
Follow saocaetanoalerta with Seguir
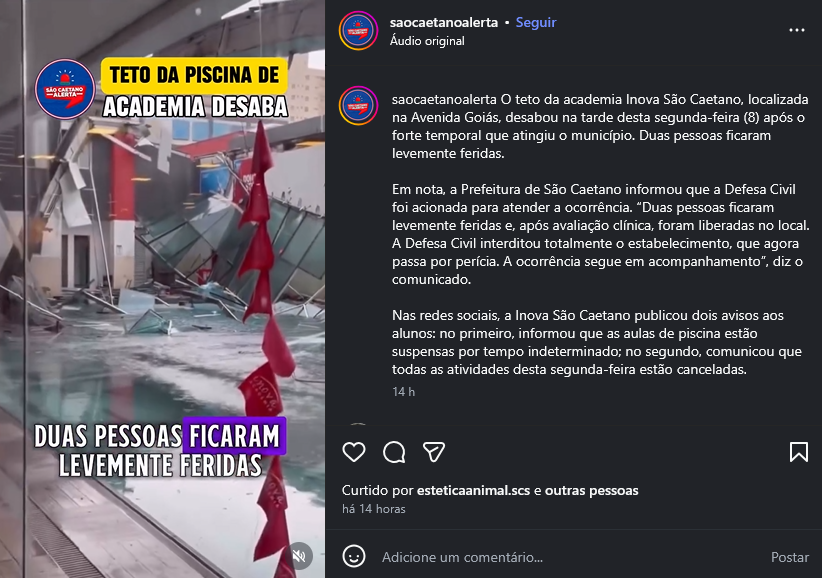point(536,23)
